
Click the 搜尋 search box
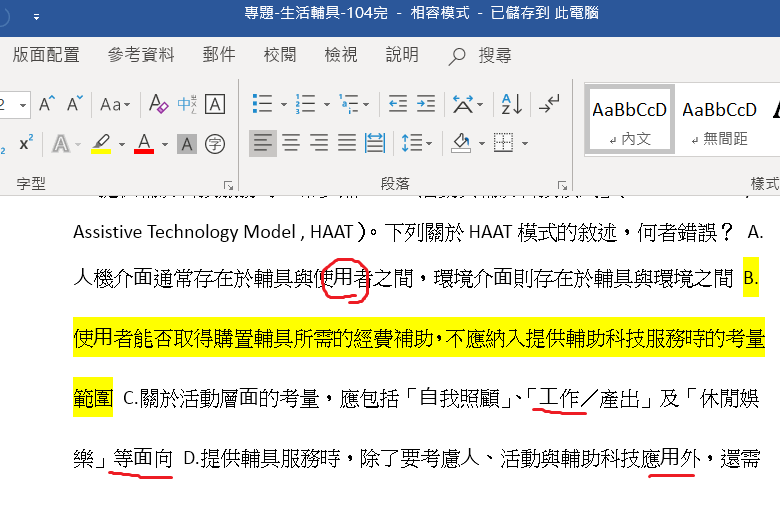(x=480, y=56)
